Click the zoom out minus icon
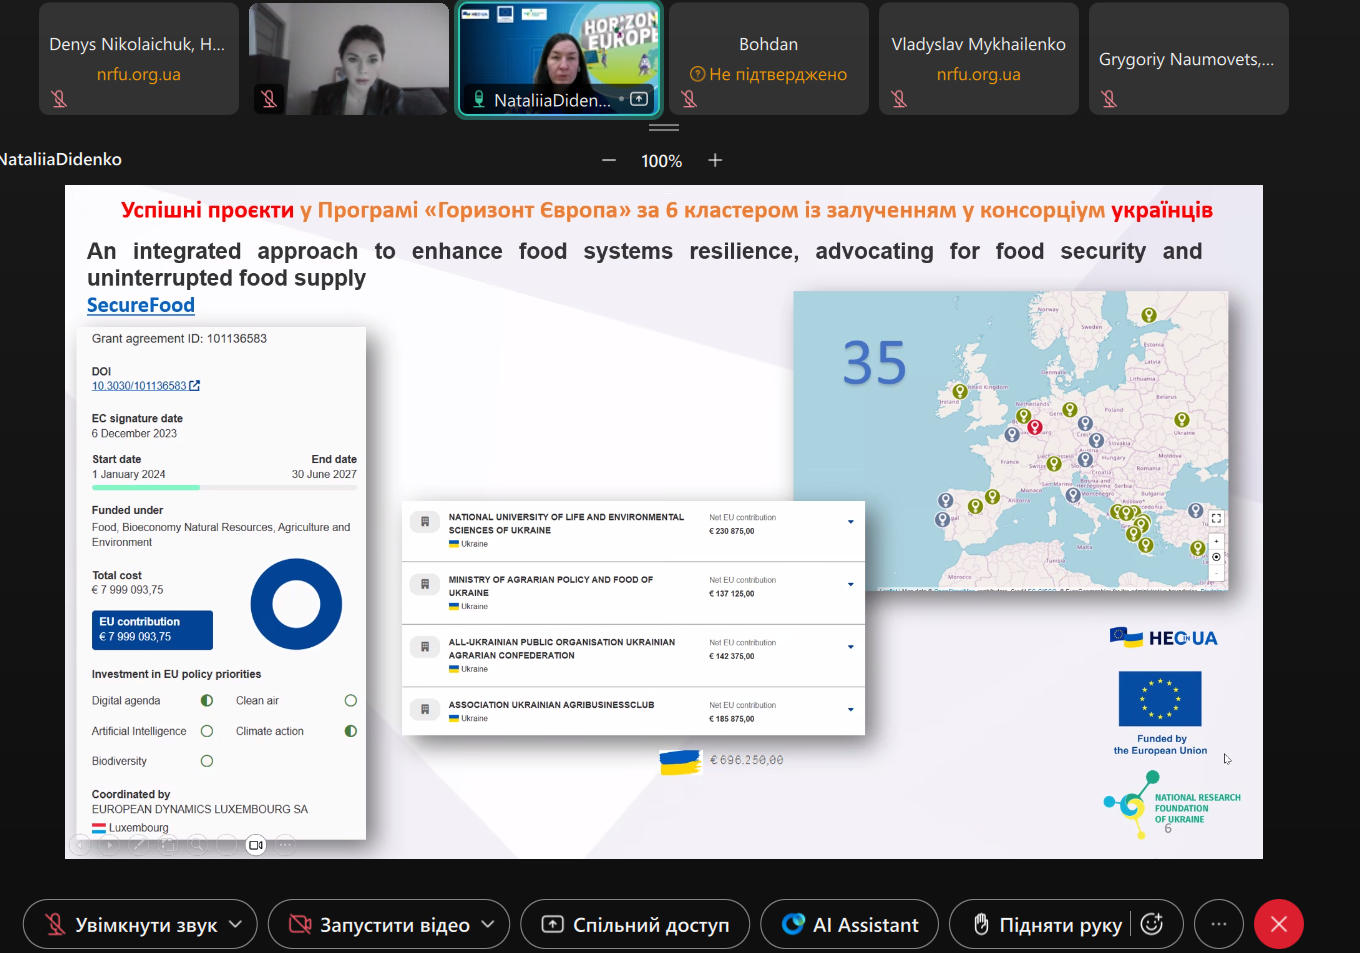The image size is (1360, 953). [608, 161]
